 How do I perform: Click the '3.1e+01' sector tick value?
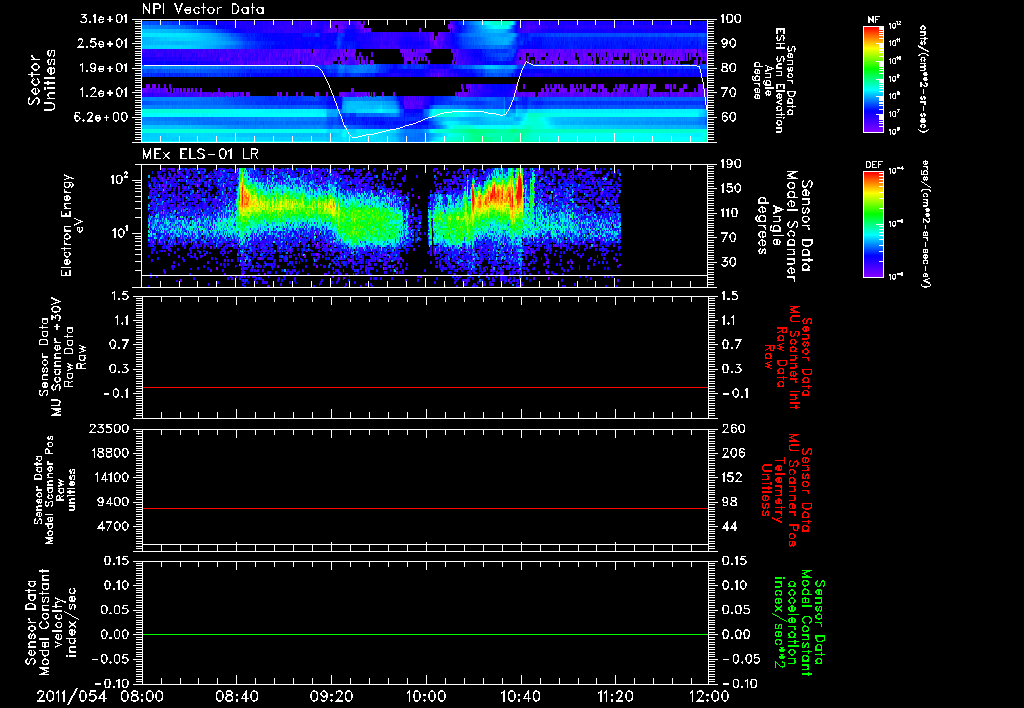pos(104,19)
